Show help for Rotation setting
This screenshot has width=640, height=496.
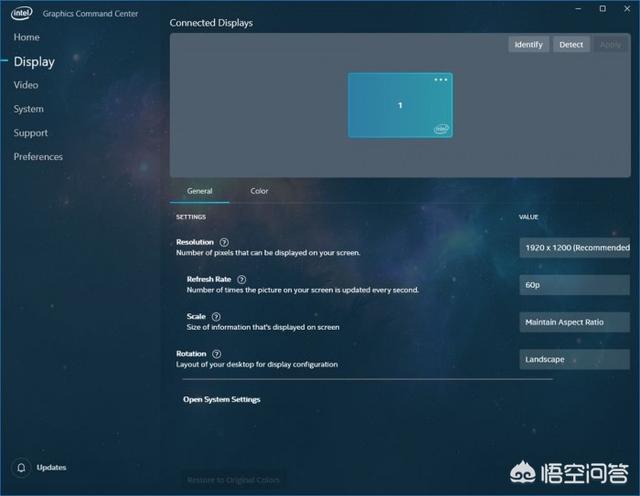click(217, 354)
